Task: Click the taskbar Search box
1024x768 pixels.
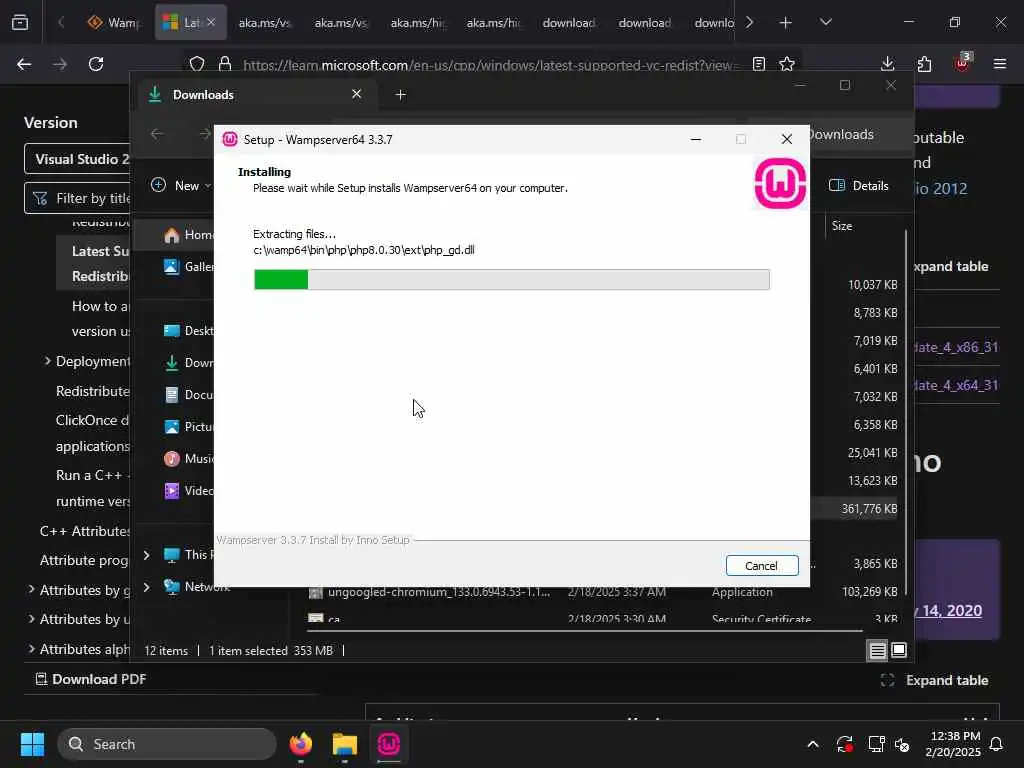Action: (x=167, y=744)
